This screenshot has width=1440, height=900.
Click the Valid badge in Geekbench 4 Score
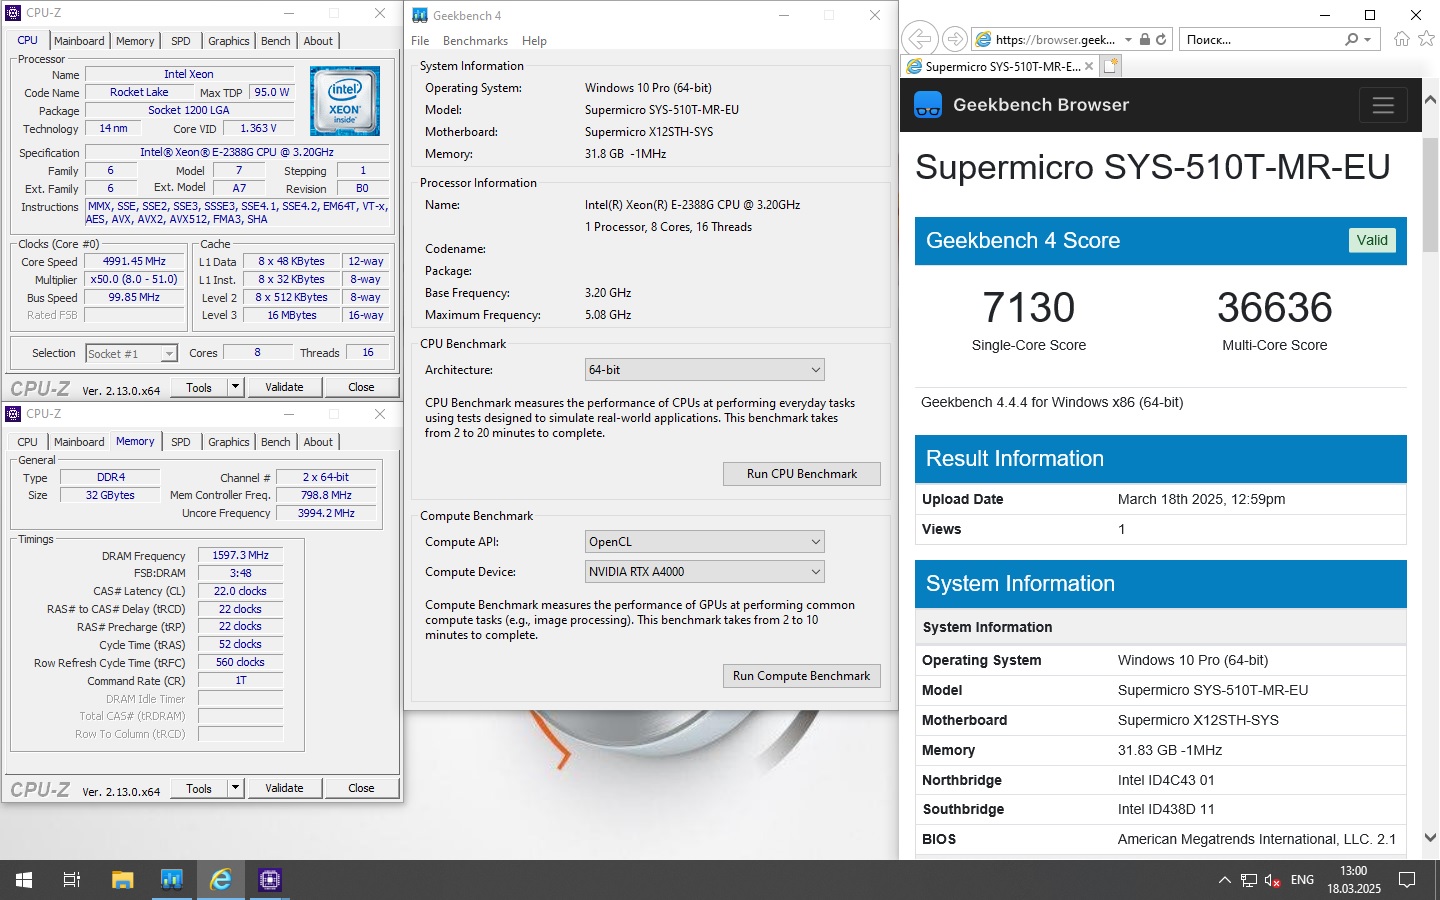coord(1372,240)
